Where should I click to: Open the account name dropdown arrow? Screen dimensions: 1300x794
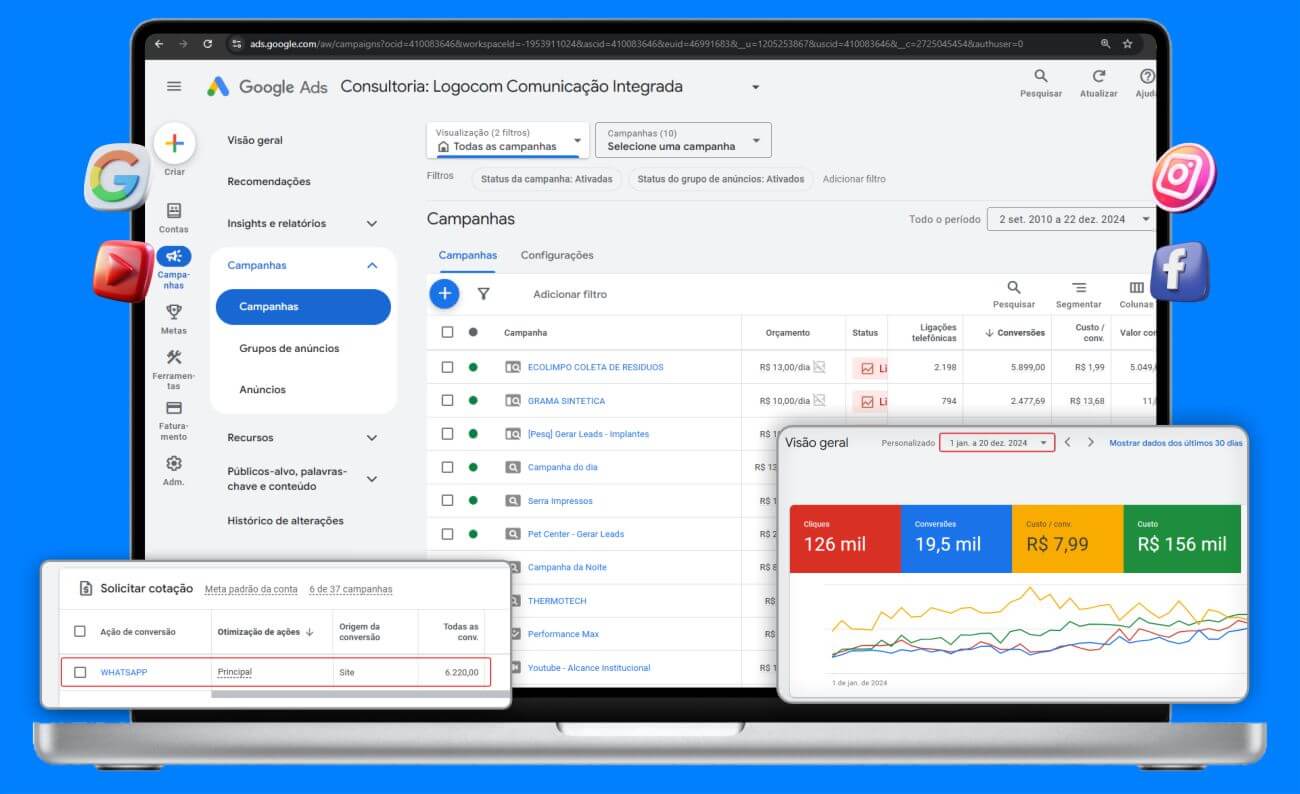point(756,87)
